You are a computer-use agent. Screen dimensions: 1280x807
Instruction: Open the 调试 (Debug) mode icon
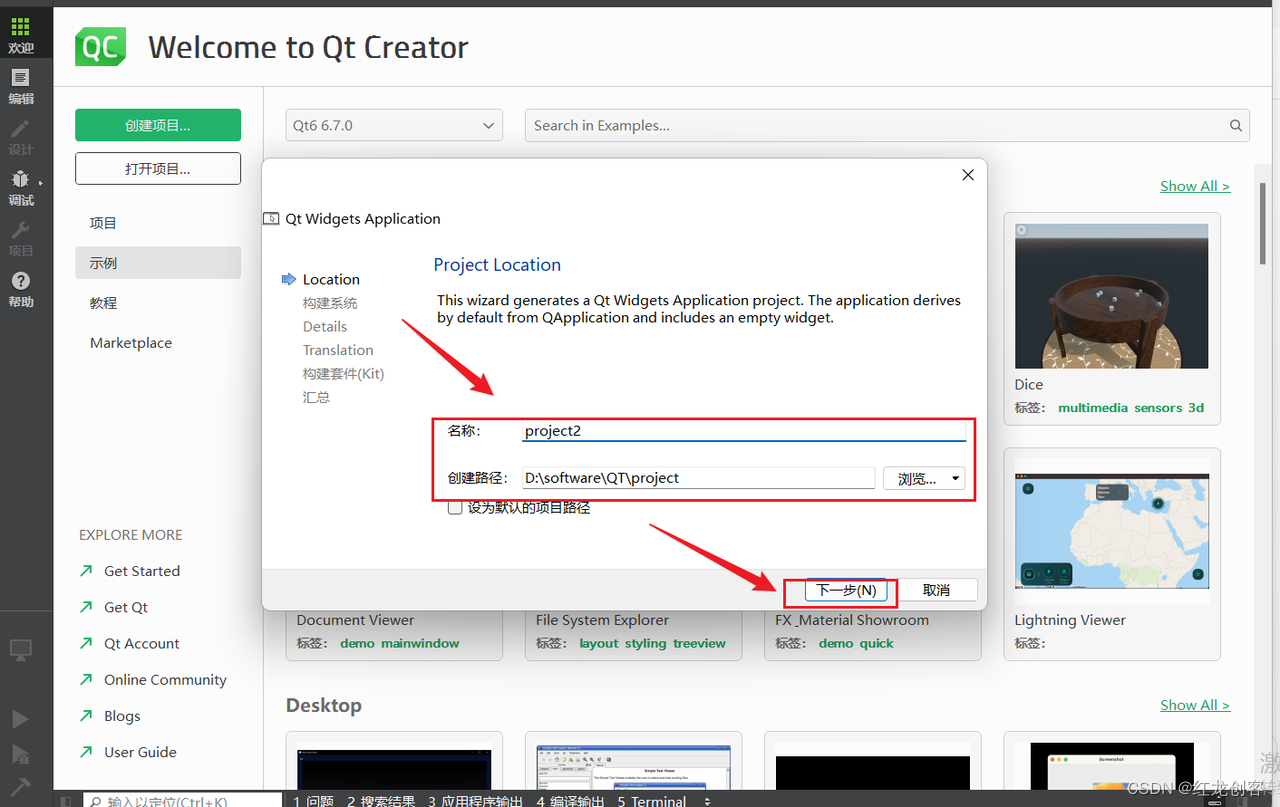20,187
